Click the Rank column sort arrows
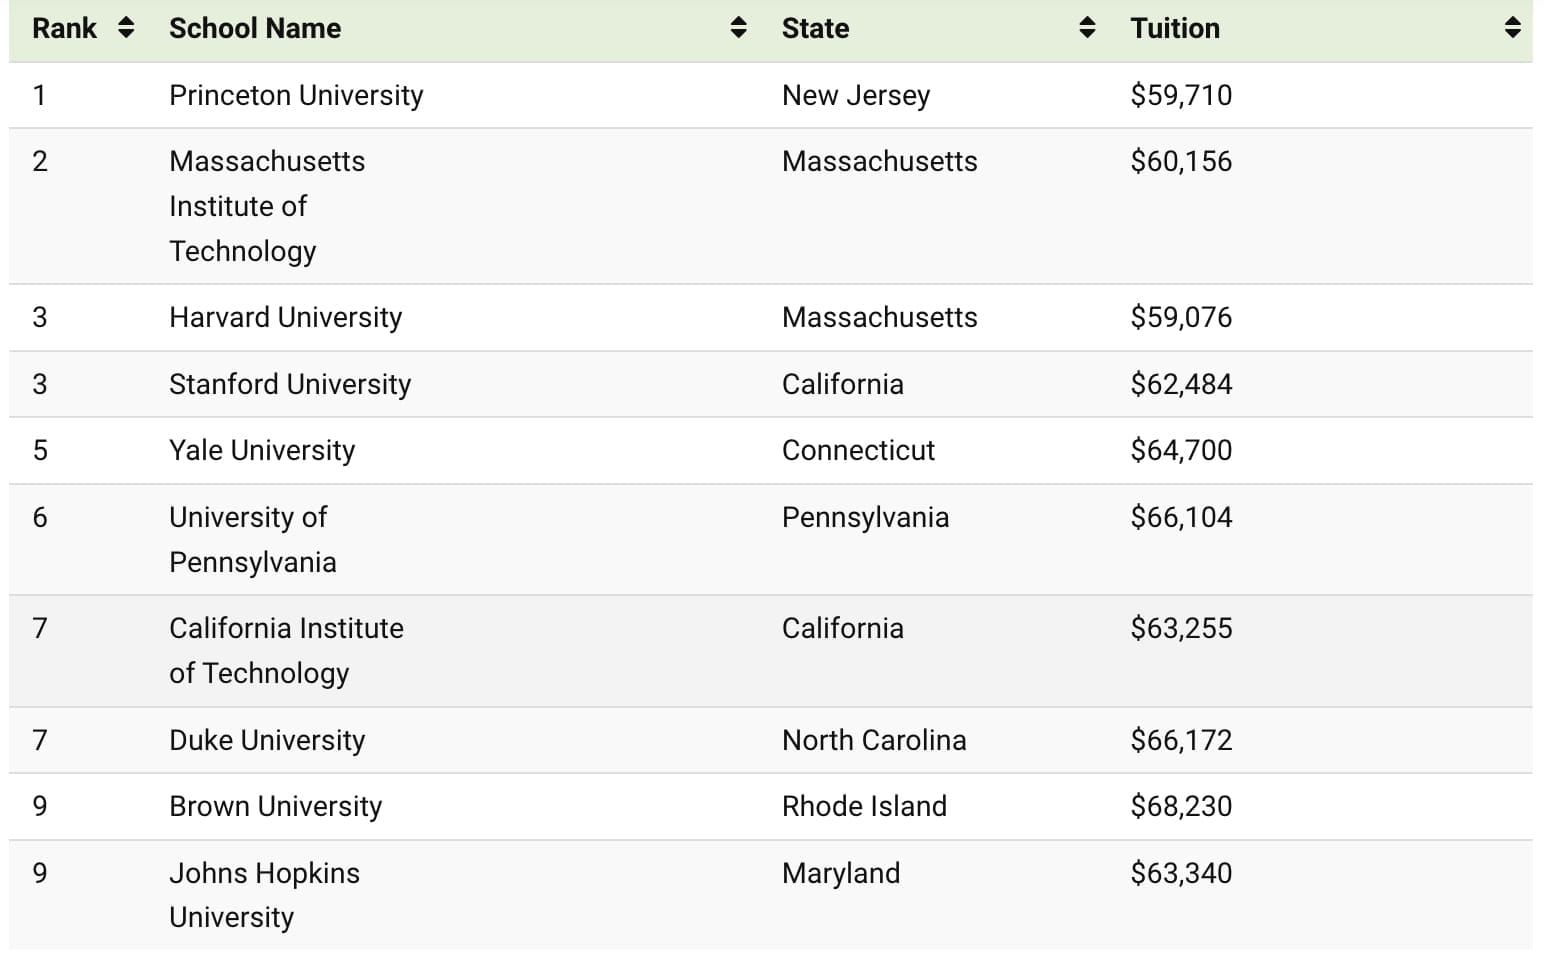The height and width of the screenshot is (964, 1544). (126, 28)
